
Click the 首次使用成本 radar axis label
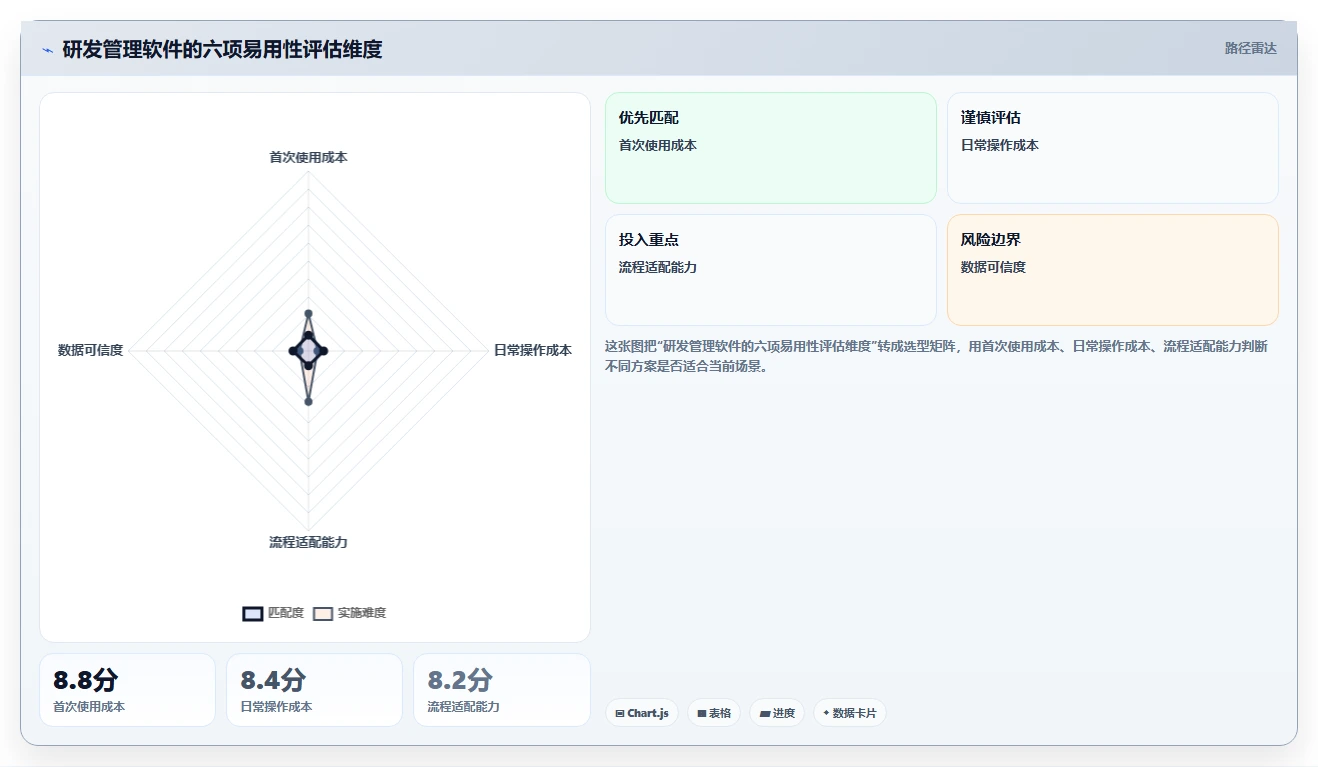click(x=308, y=157)
